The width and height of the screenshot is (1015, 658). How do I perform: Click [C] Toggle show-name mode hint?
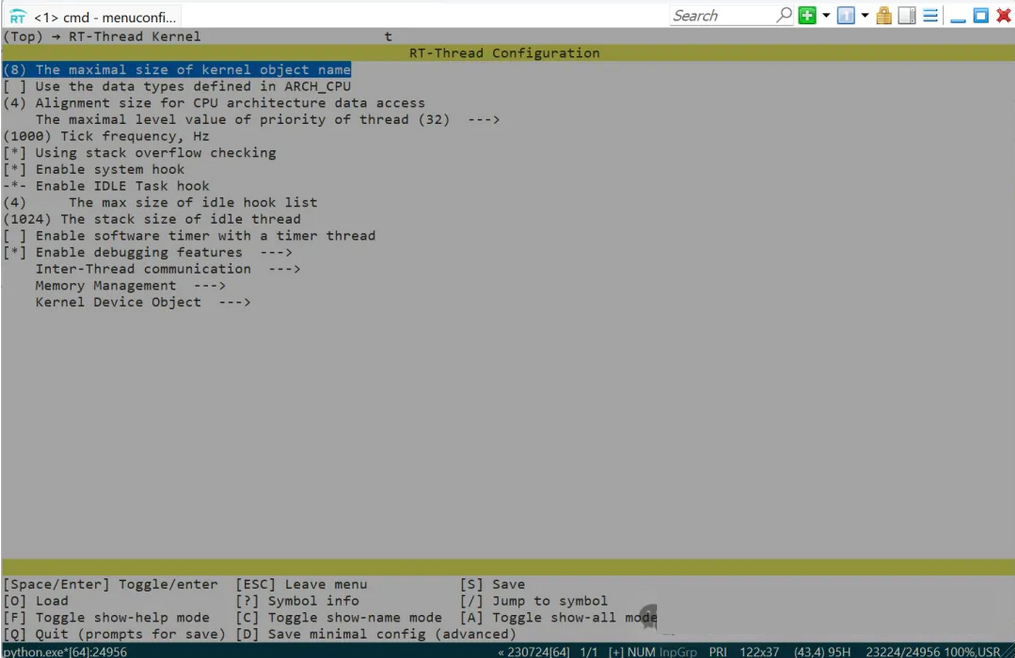[339, 618]
